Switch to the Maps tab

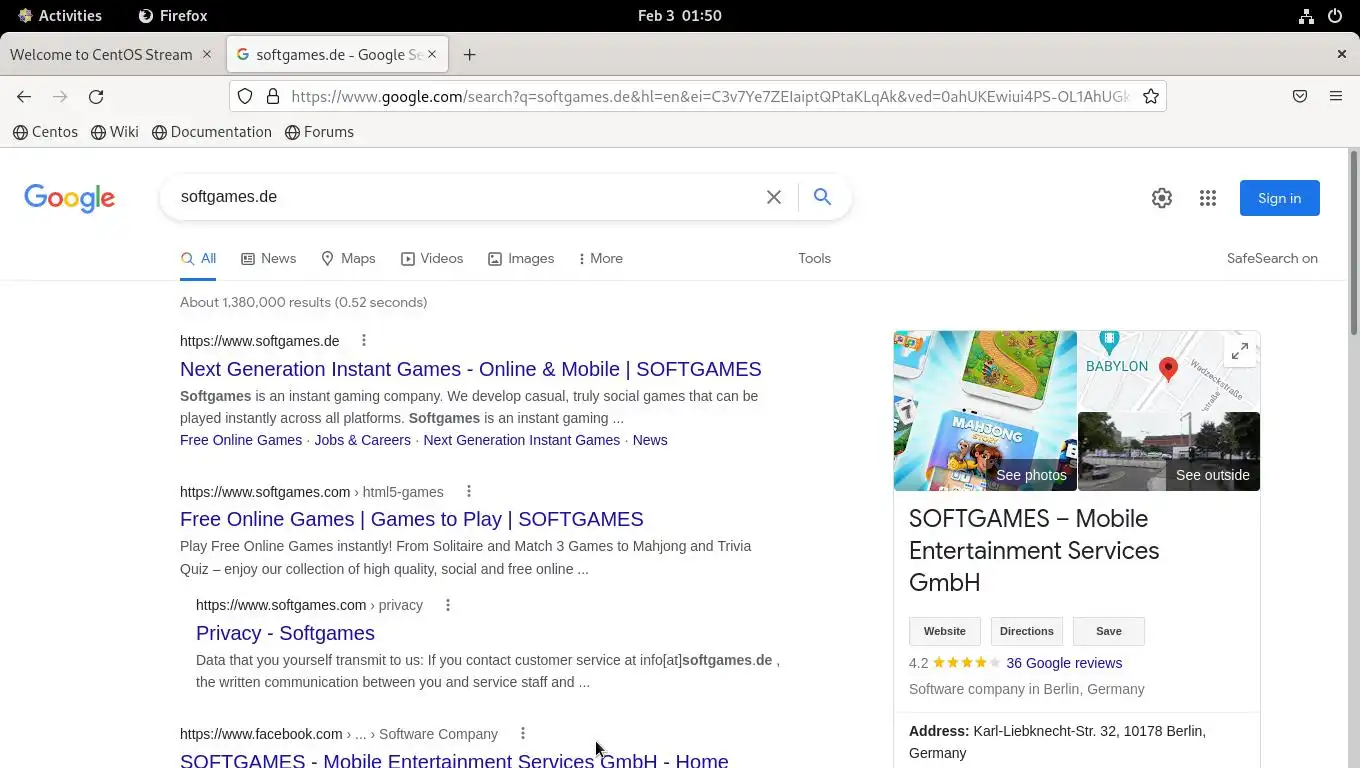pos(348,259)
